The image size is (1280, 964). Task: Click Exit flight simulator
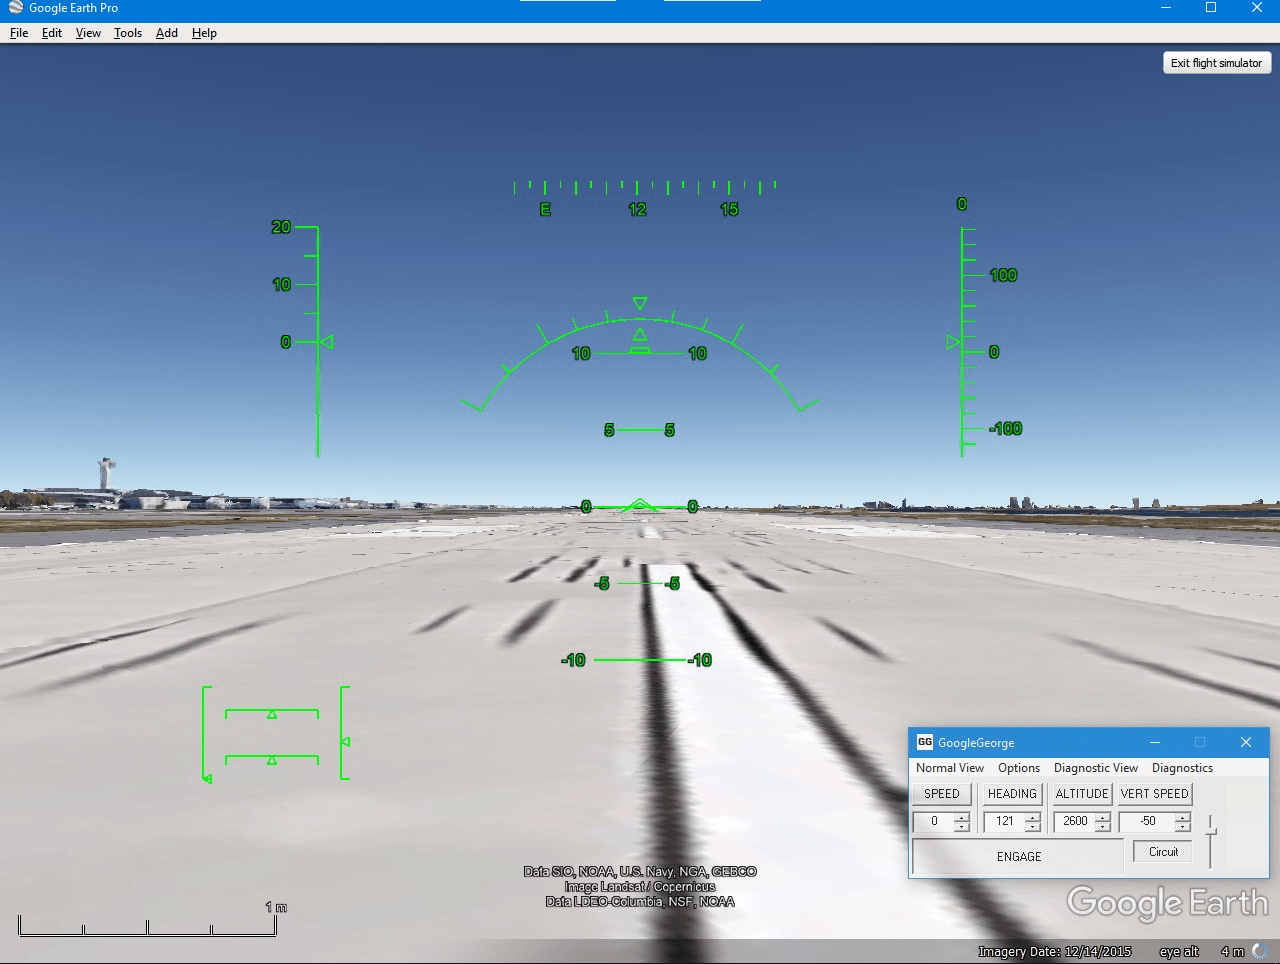click(x=1216, y=62)
